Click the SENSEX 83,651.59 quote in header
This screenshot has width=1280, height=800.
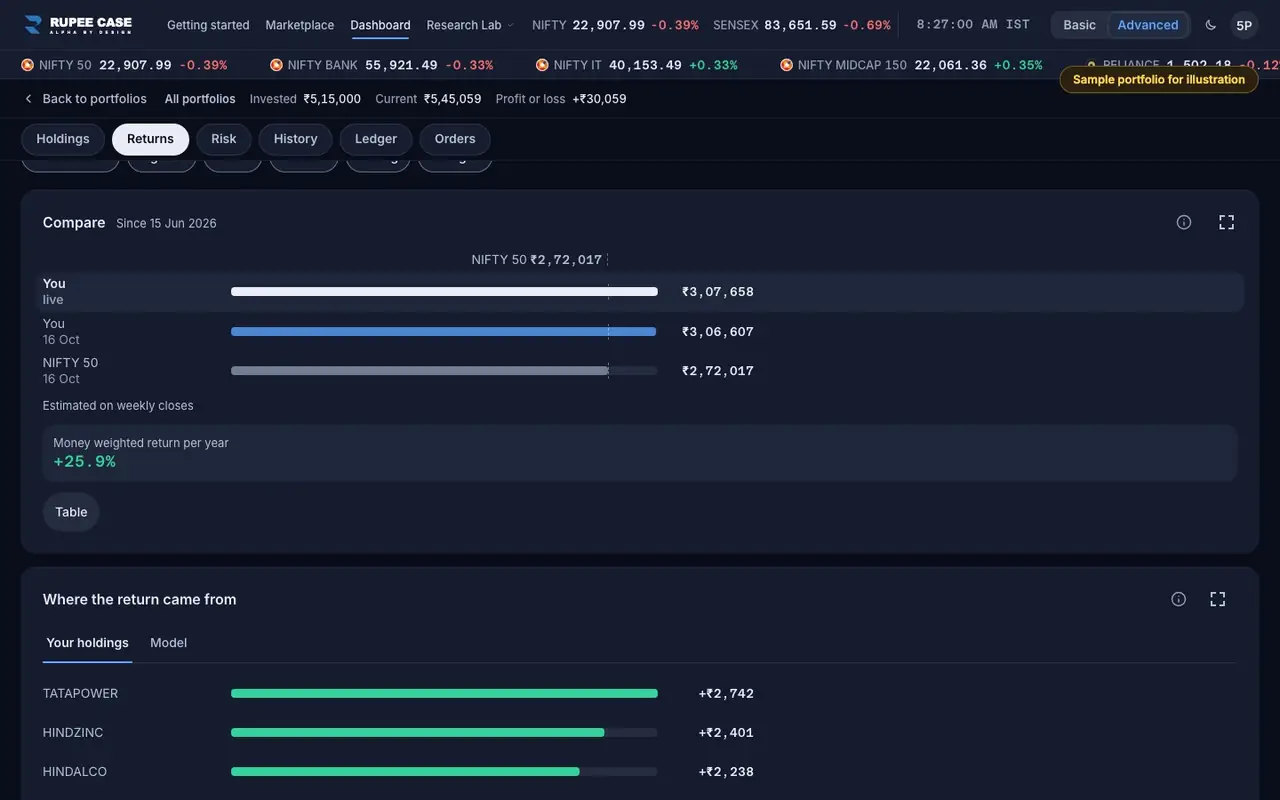click(802, 25)
